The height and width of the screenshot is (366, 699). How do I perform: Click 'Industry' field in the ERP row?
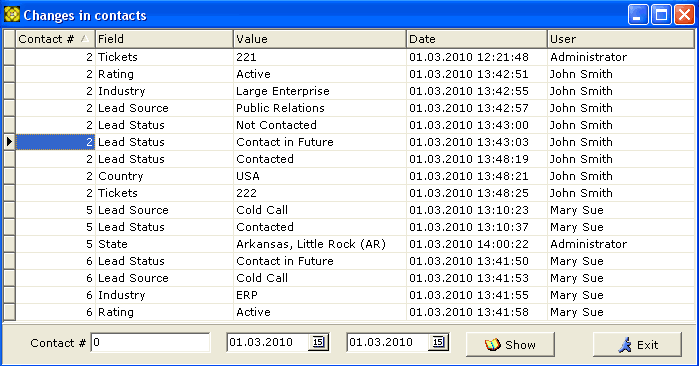coord(164,295)
